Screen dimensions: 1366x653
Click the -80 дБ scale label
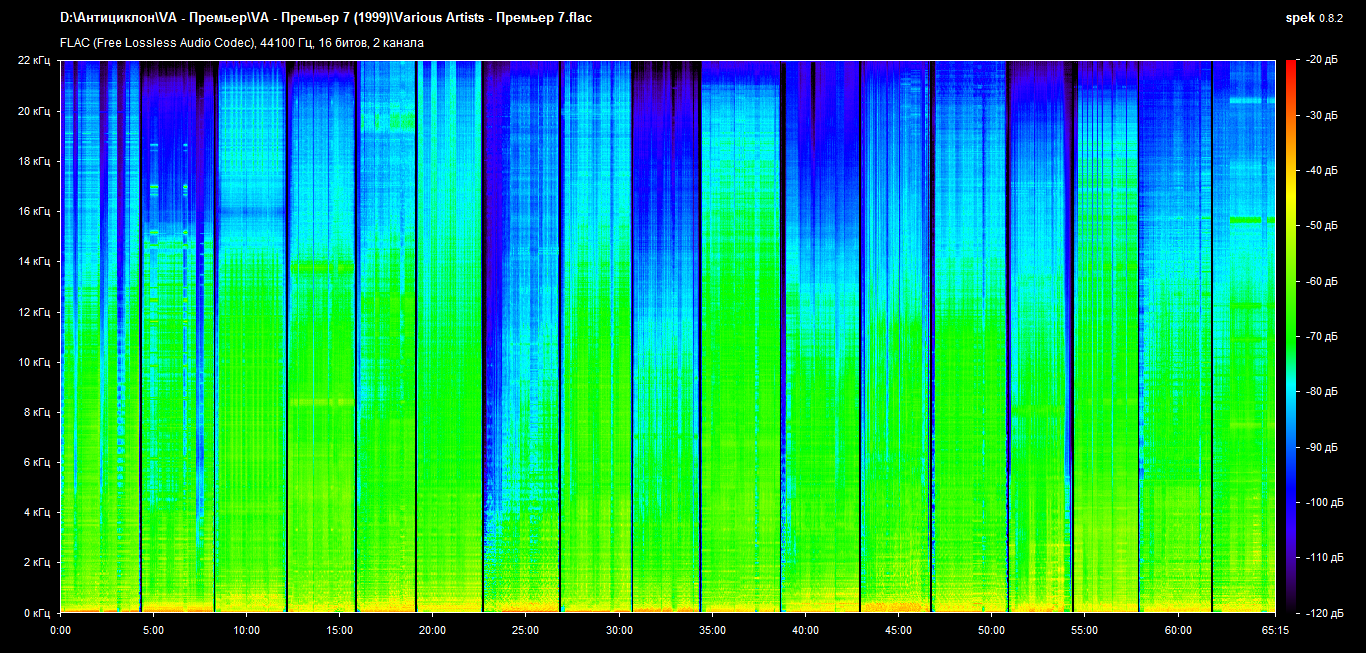pyautogui.click(x=1323, y=392)
